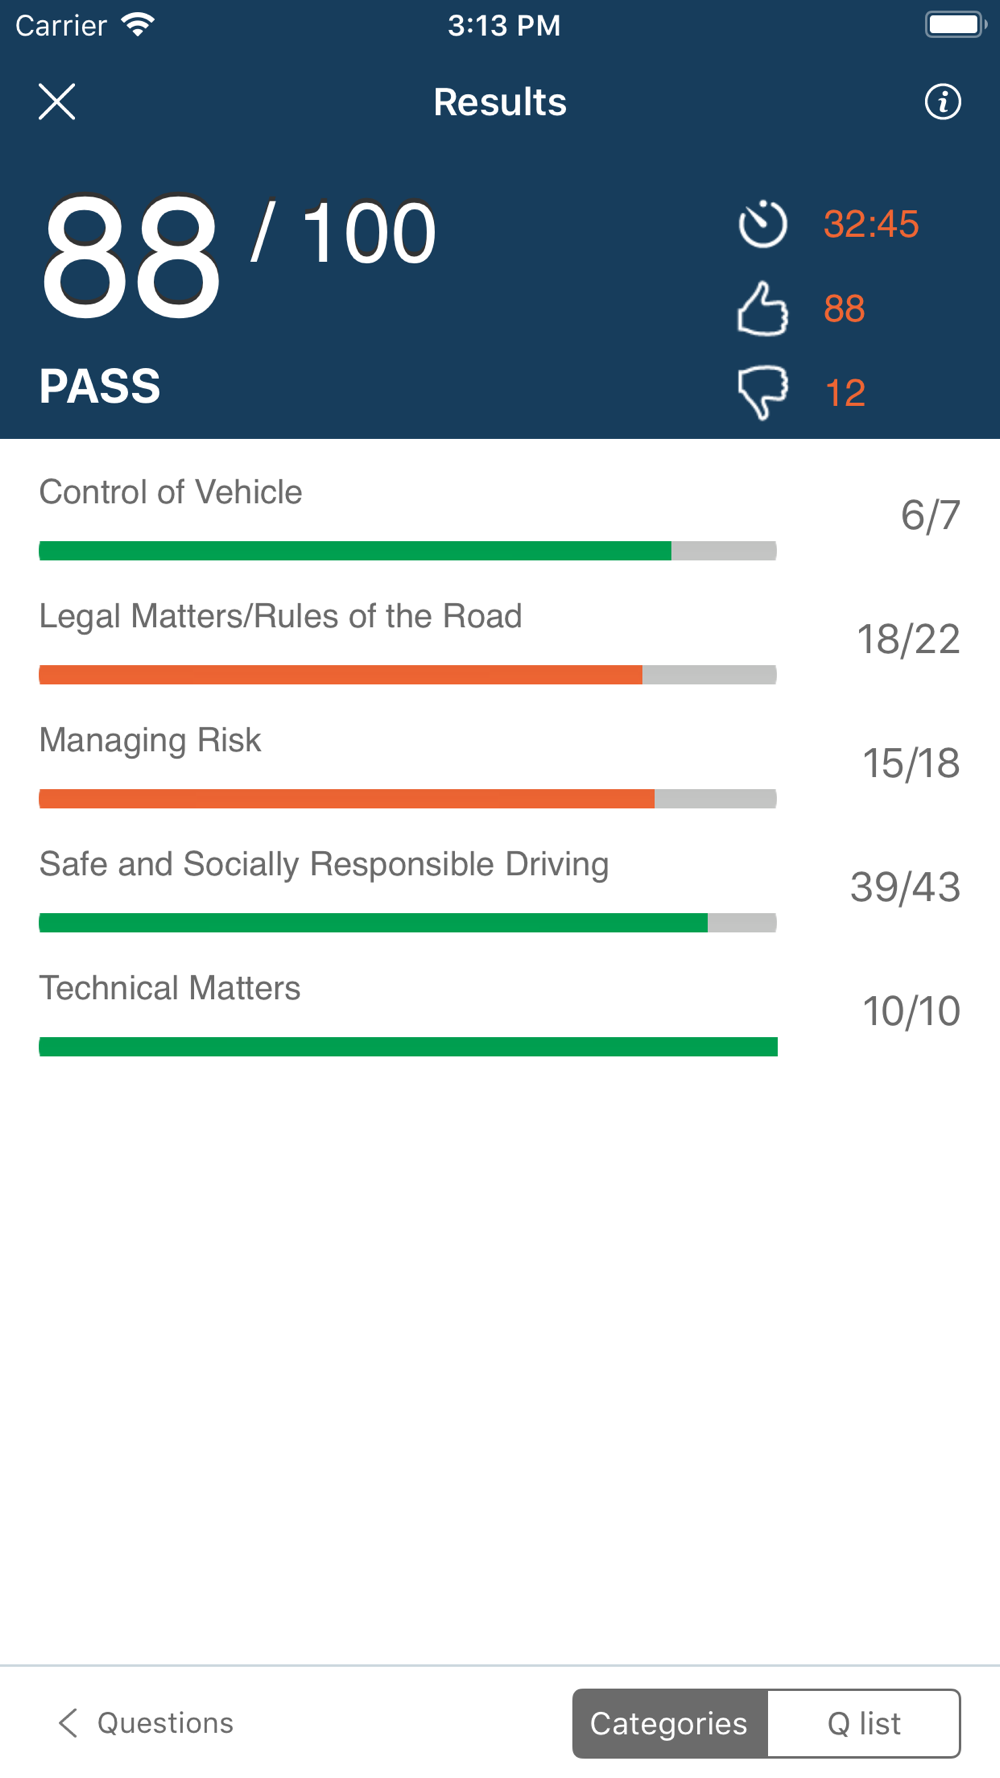
Task: Tap the Safe and Socially Responsible Driving bar
Action: [408, 922]
